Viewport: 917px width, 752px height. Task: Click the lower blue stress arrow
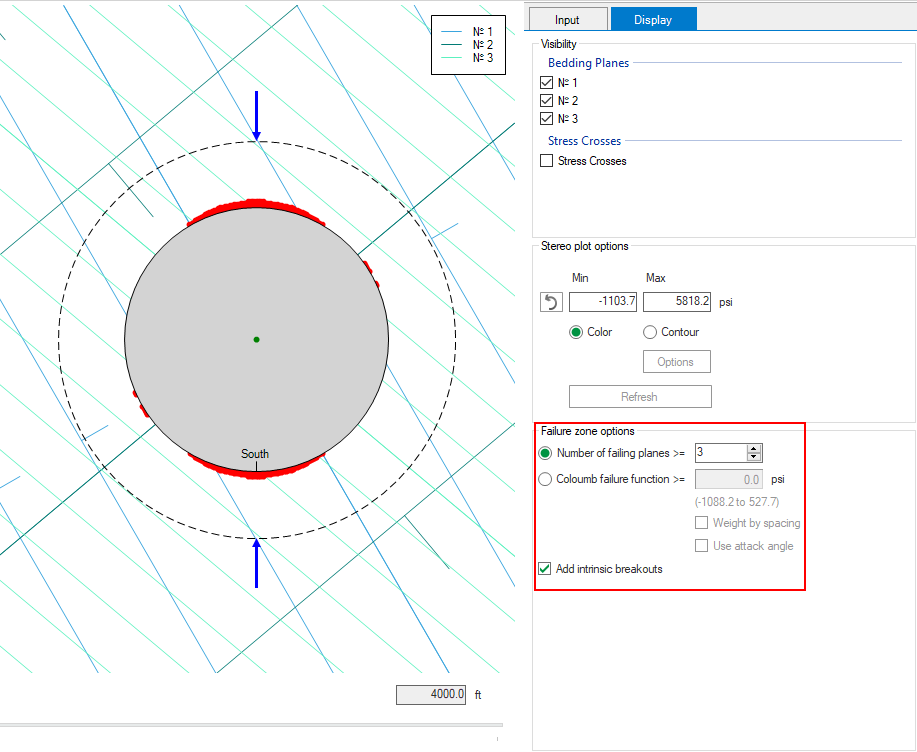click(256, 563)
